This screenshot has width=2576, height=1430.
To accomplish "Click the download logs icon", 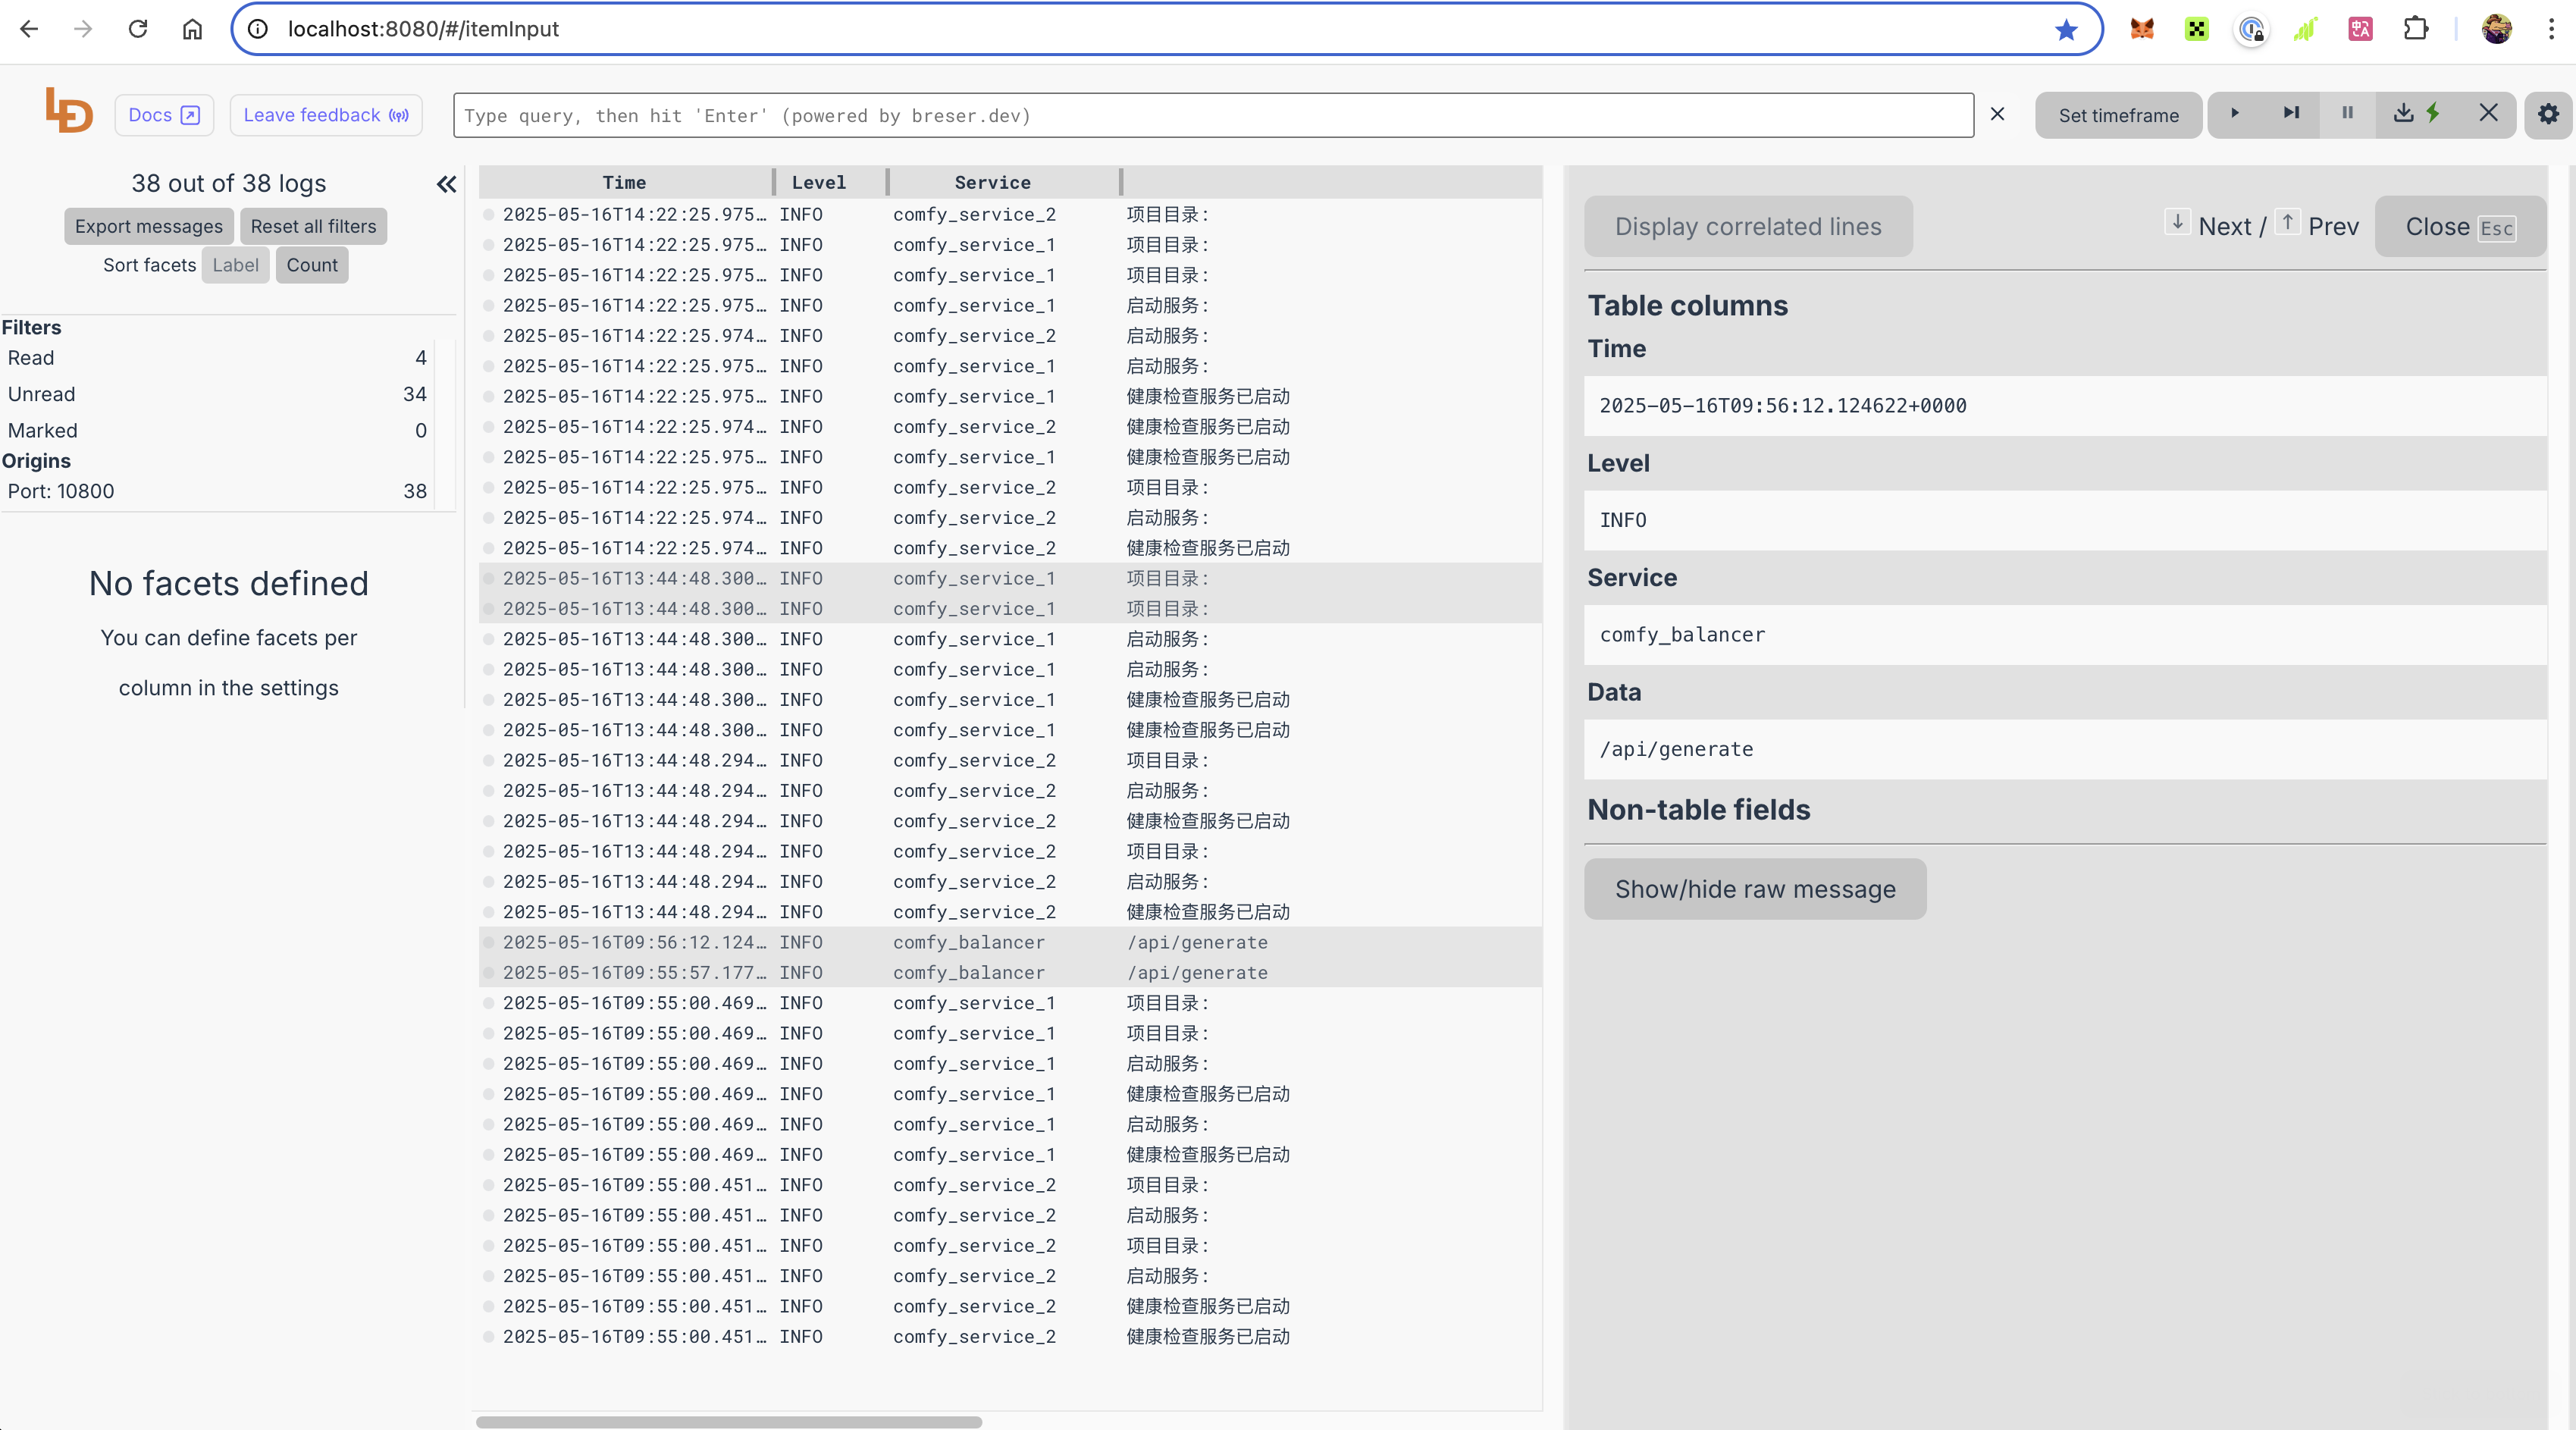I will 2403,113.
